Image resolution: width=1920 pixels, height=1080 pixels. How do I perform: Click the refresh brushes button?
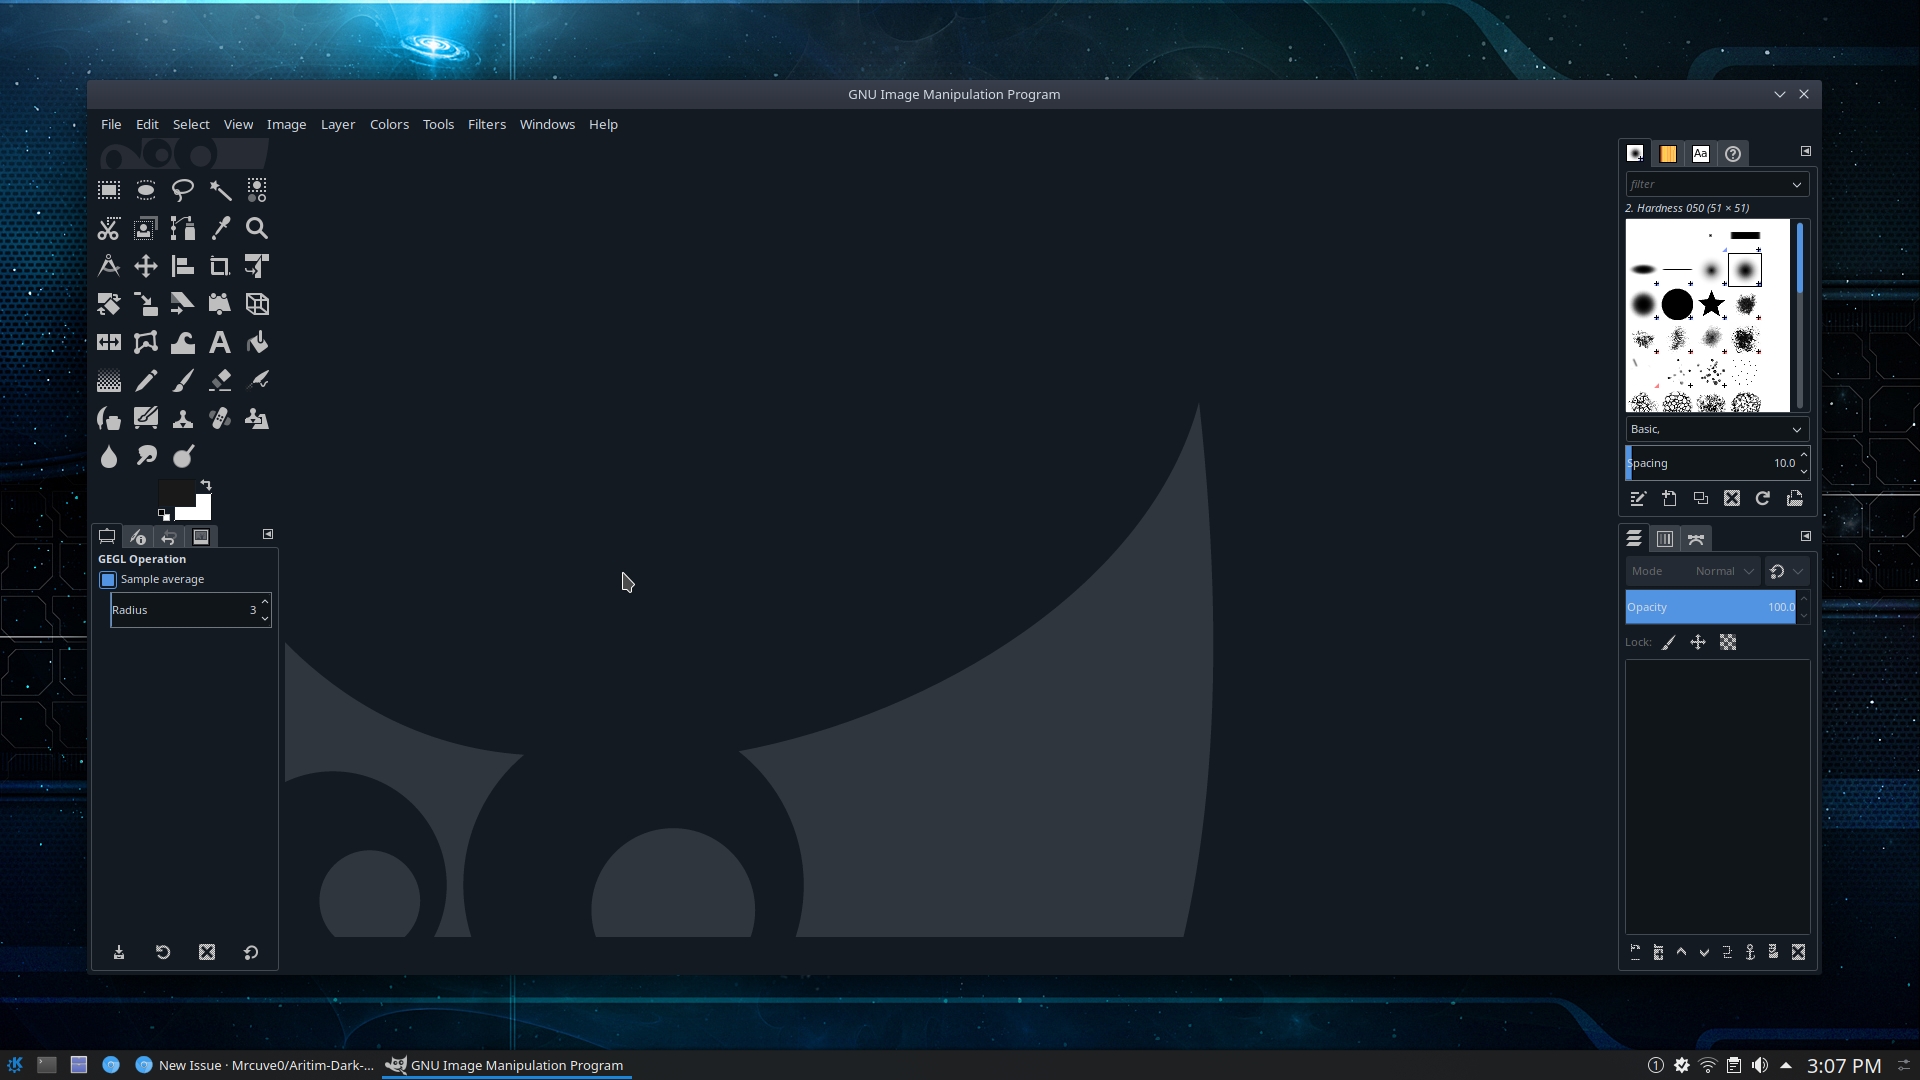pyautogui.click(x=1763, y=498)
